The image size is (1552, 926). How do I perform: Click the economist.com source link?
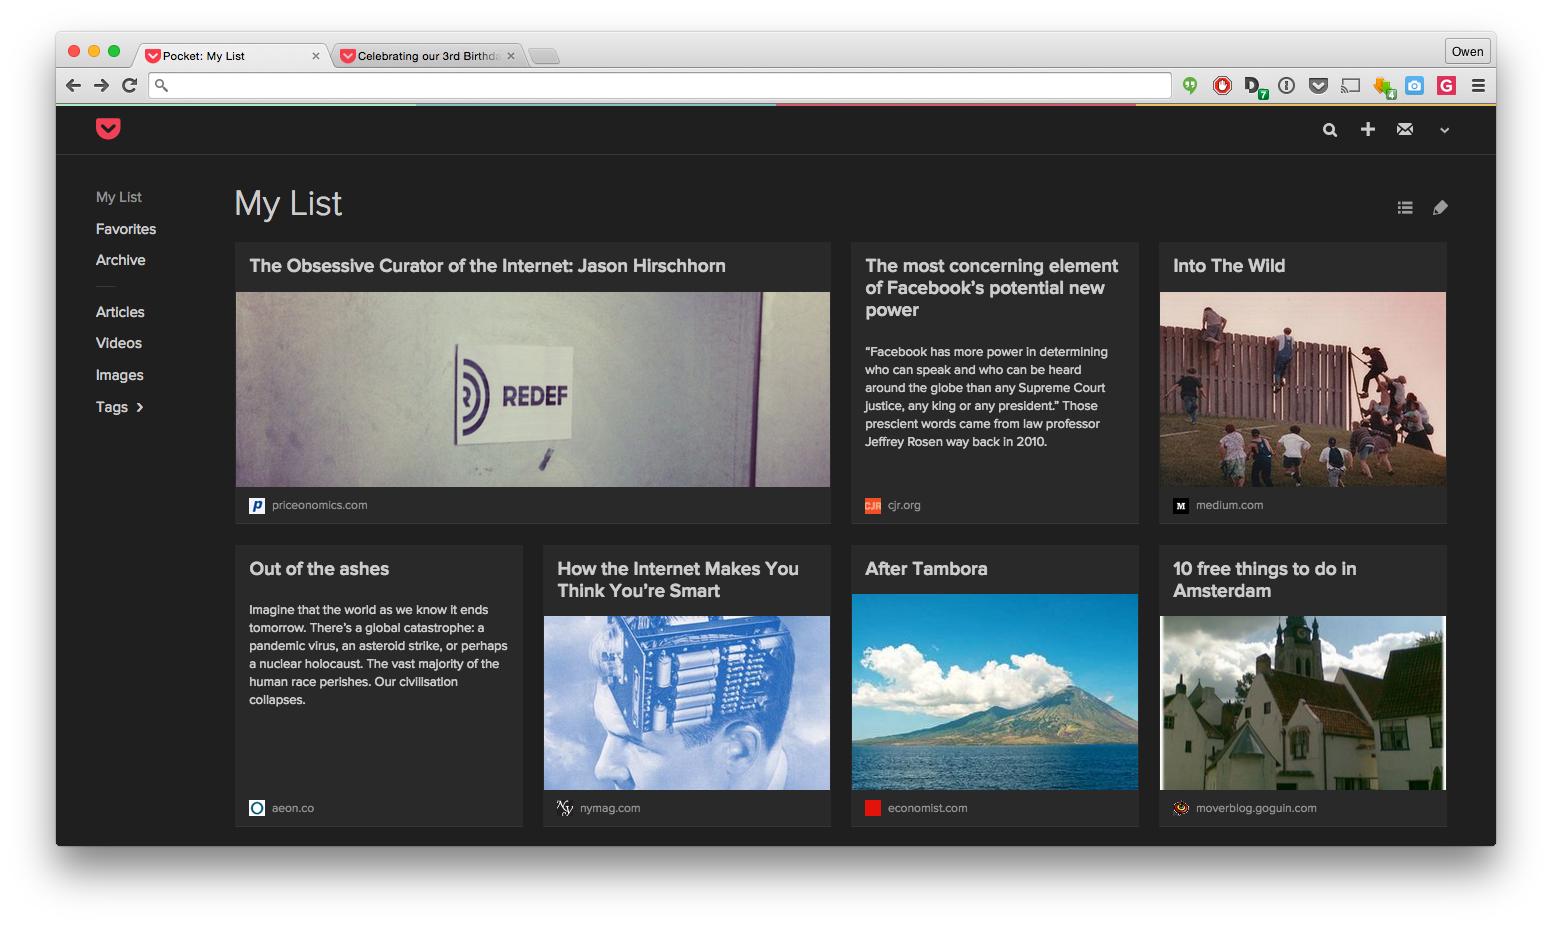click(928, 809)
